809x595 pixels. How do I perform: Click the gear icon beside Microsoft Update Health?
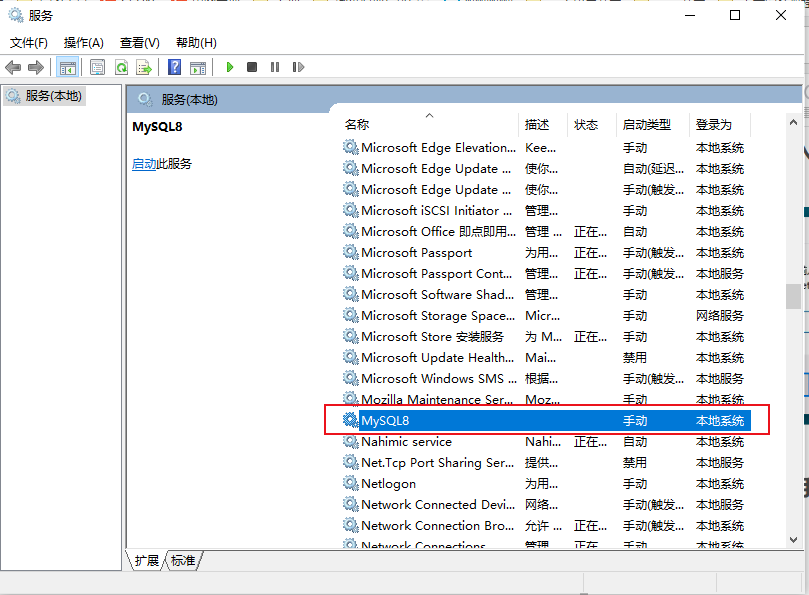pyautogui.click(x=351, y=357)
